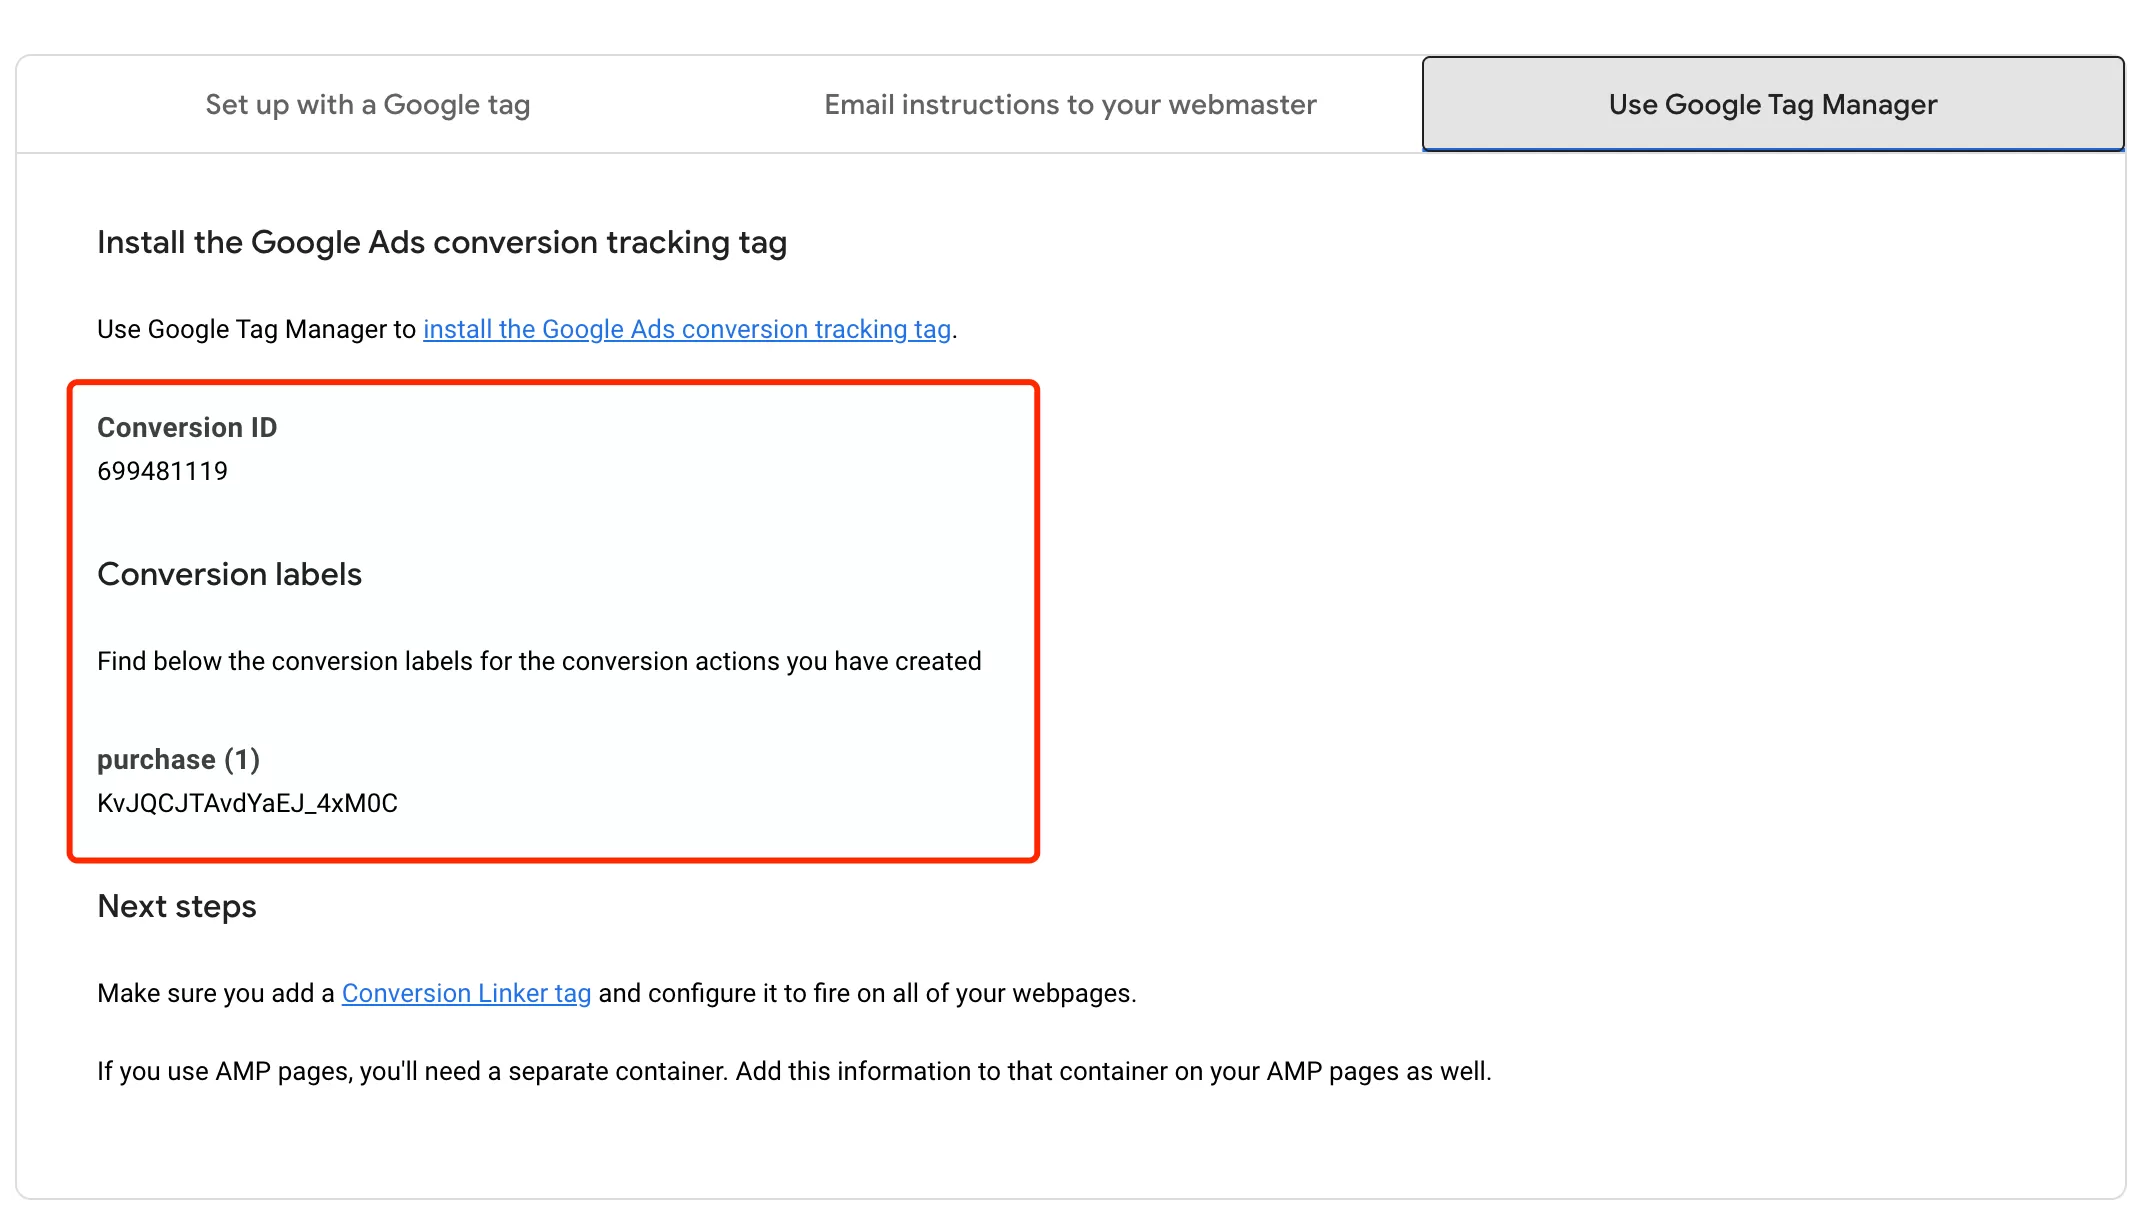Switch to Set up with a Google tag tab
2150x1212 pixels.
pyautogui.click(x=368, y=105)
